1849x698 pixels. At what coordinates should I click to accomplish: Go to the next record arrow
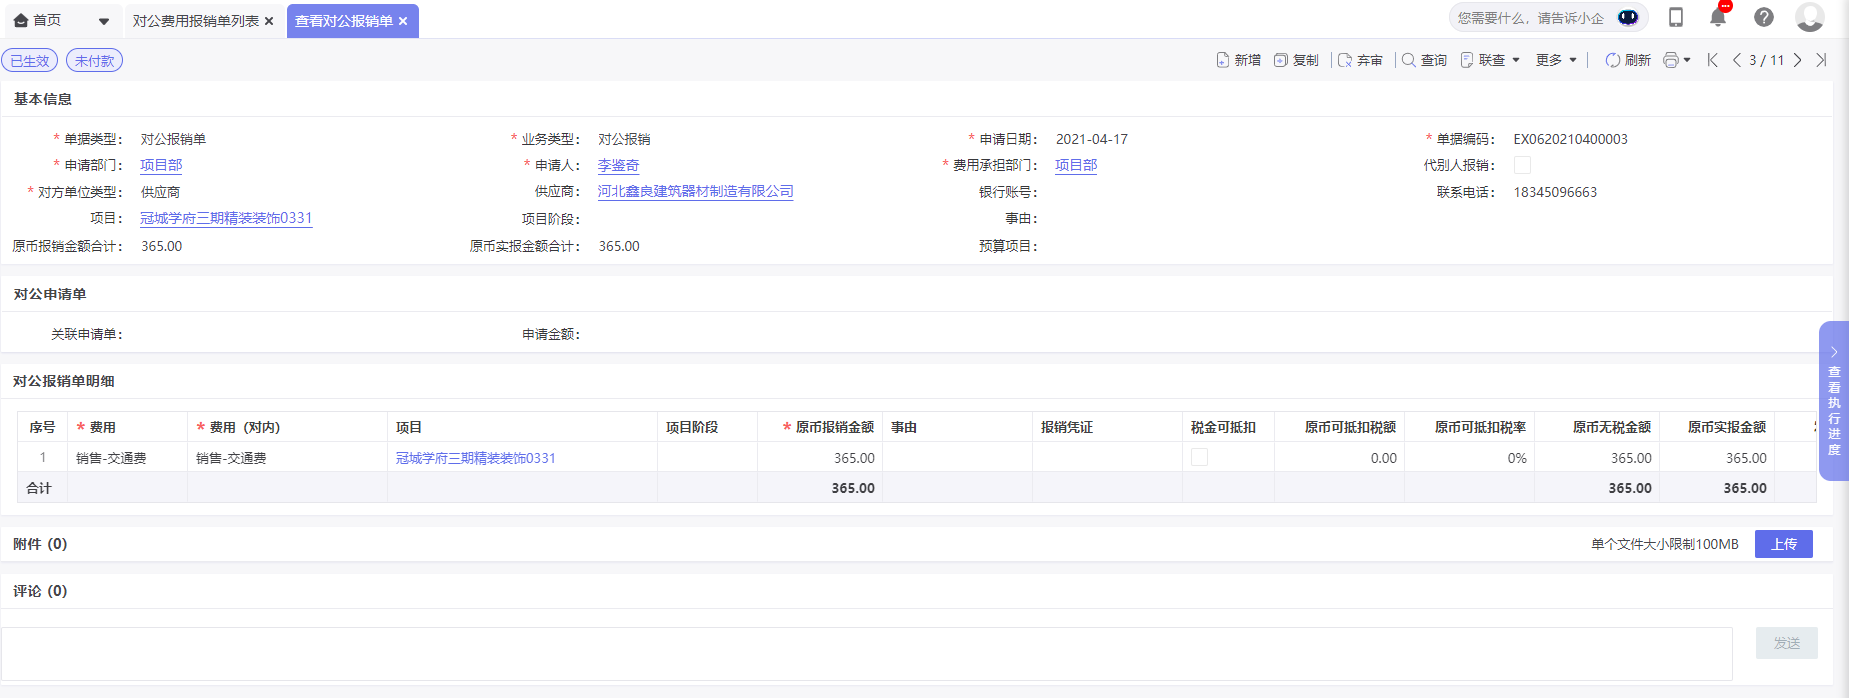tap(1798, 60)
